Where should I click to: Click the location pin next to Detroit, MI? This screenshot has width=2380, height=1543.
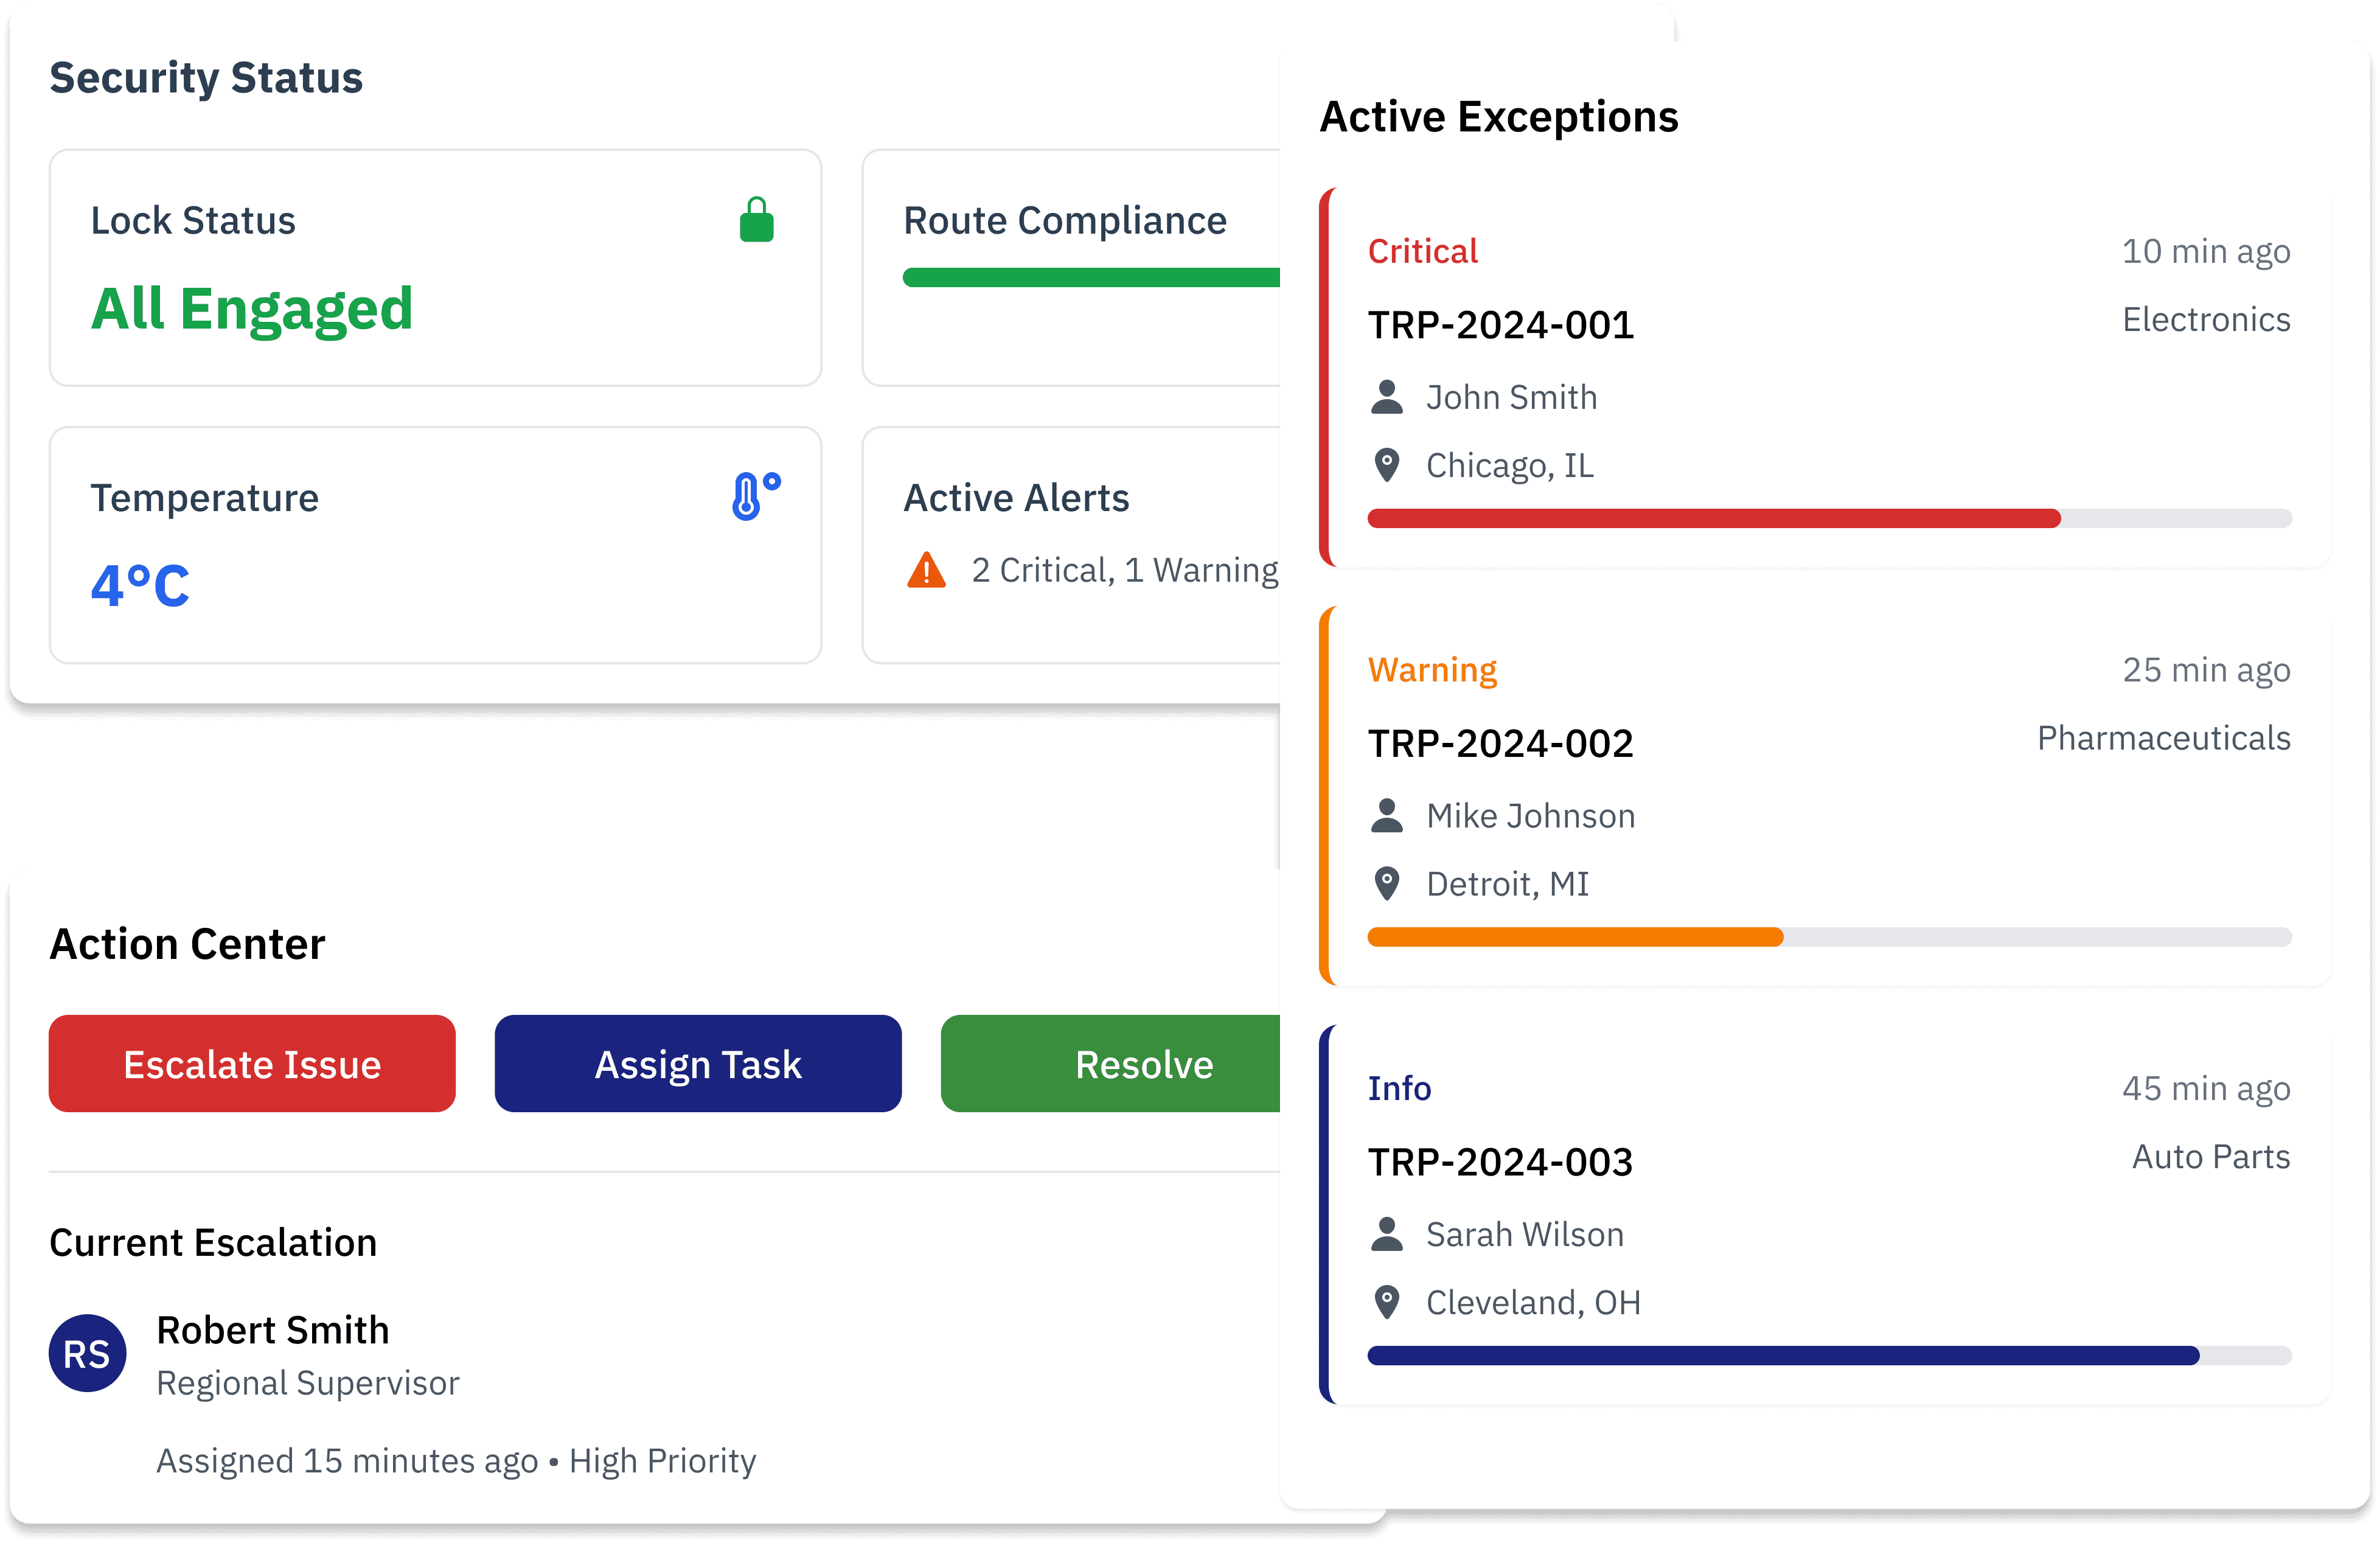tap(1387, 884)
